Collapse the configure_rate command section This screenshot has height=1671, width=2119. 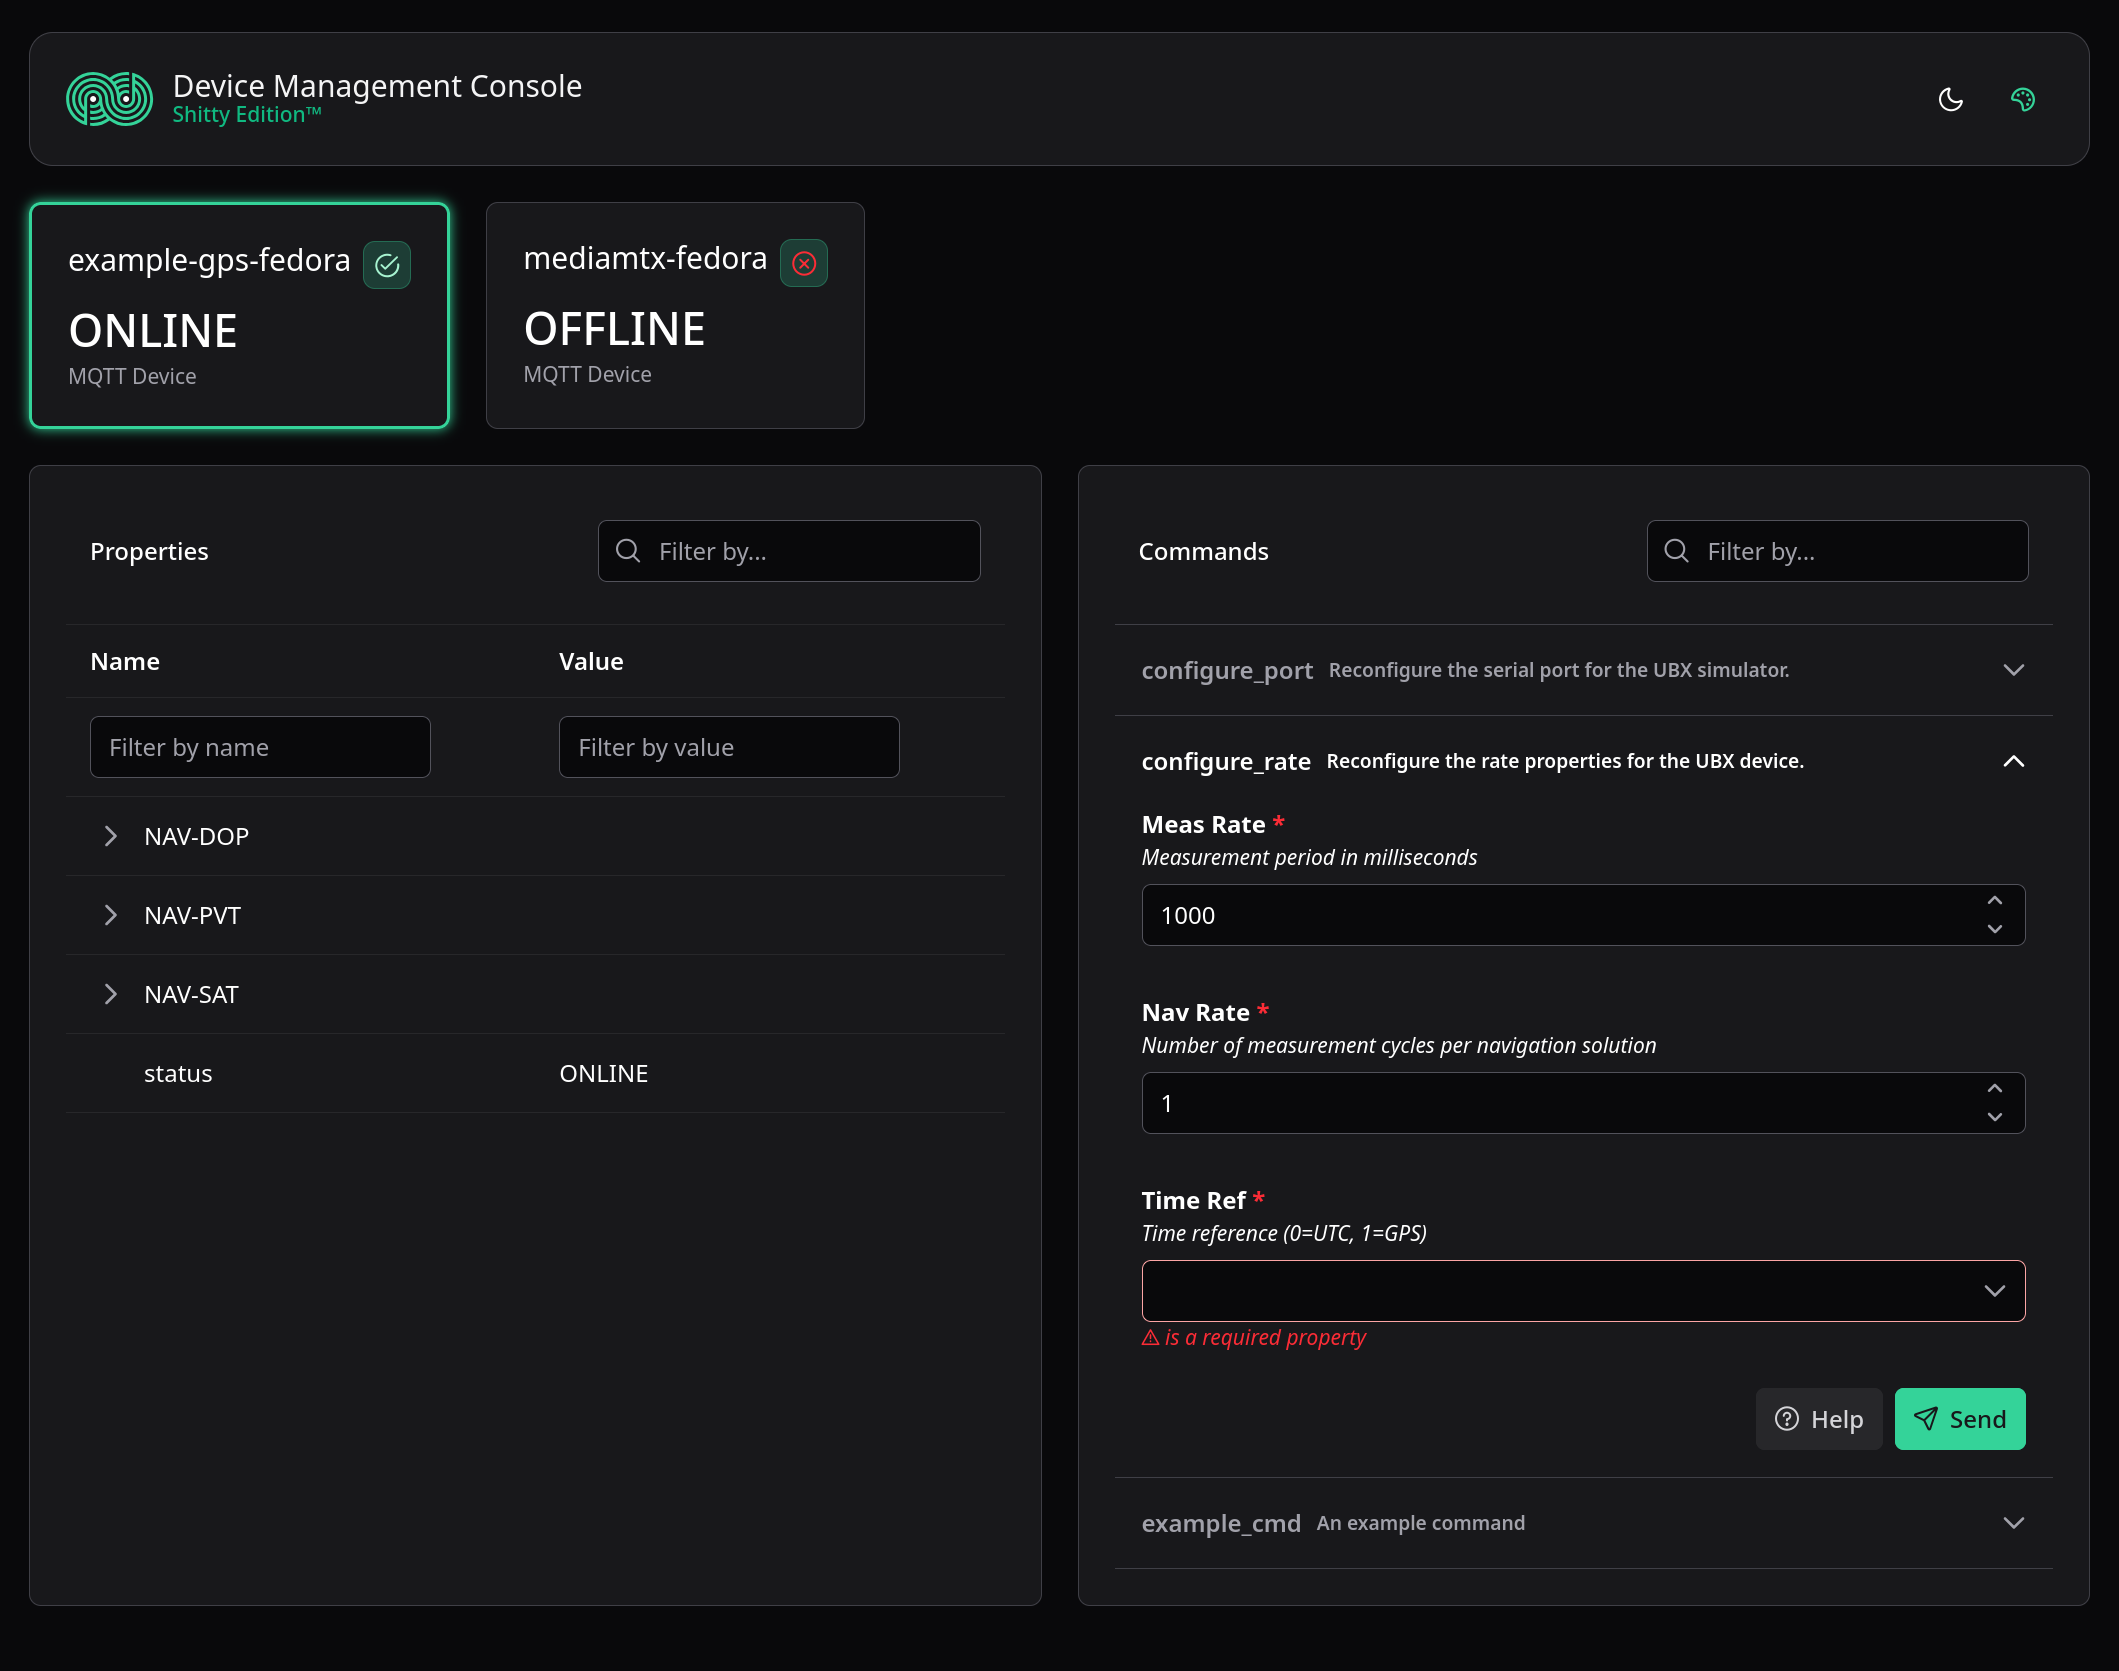point(2013,761)
